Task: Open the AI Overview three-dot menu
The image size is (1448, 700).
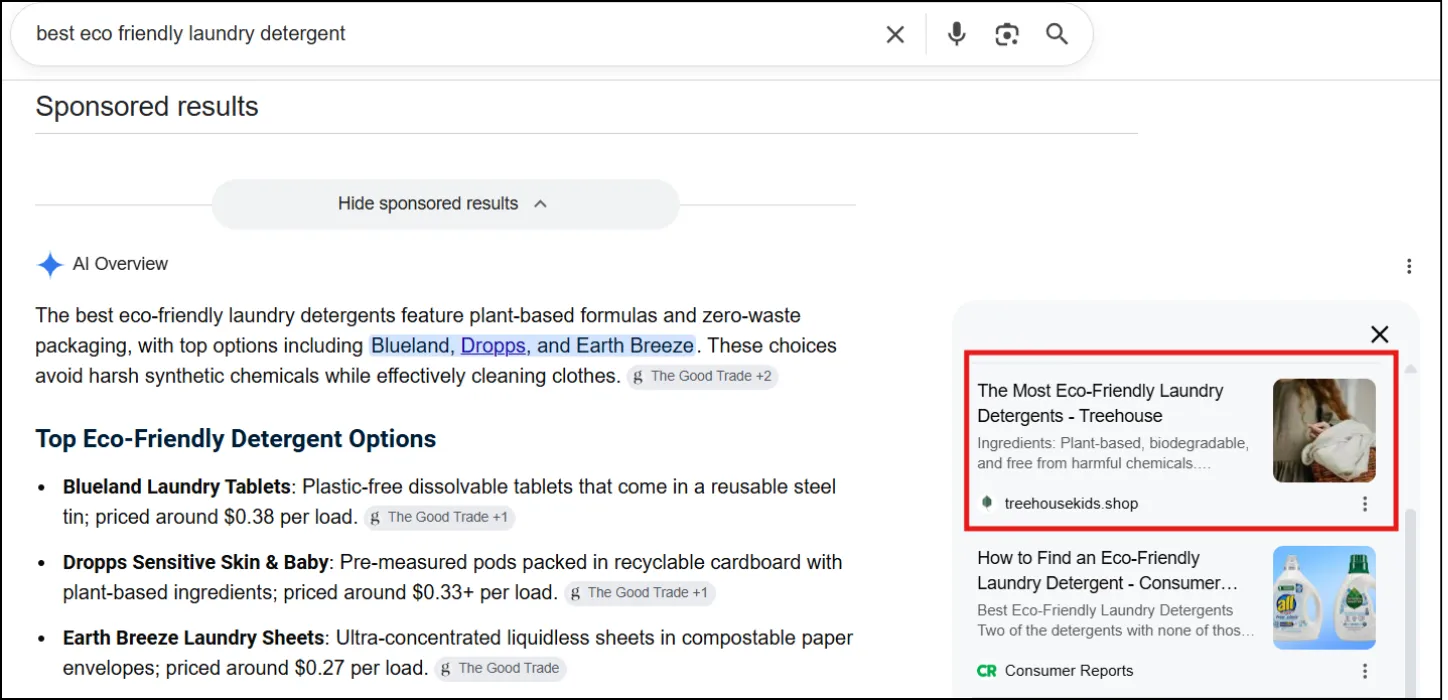Action: click(x=1409, y=266)
